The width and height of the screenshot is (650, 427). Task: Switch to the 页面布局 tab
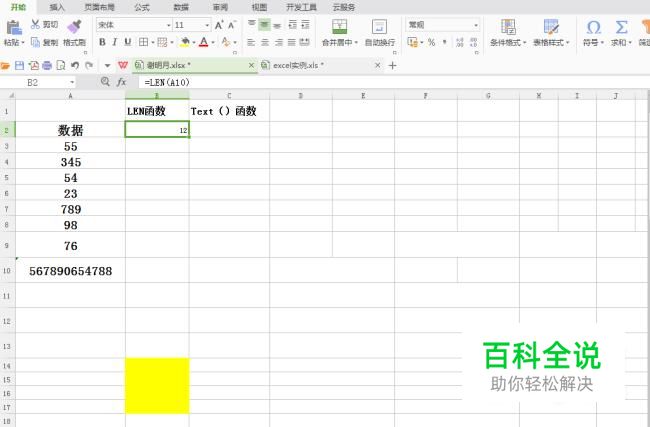click(99, 7)
